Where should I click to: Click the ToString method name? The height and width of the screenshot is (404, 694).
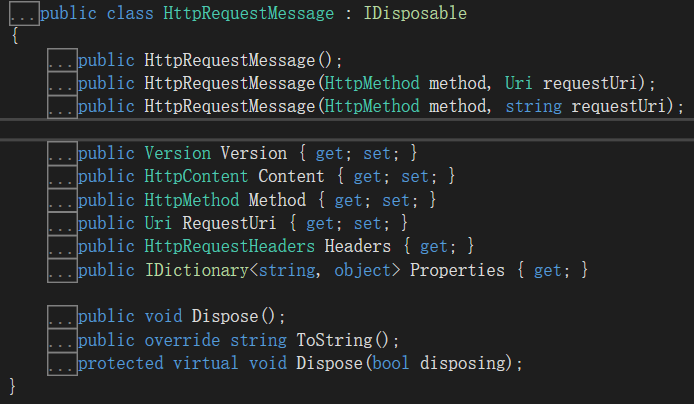coord(334,340)
